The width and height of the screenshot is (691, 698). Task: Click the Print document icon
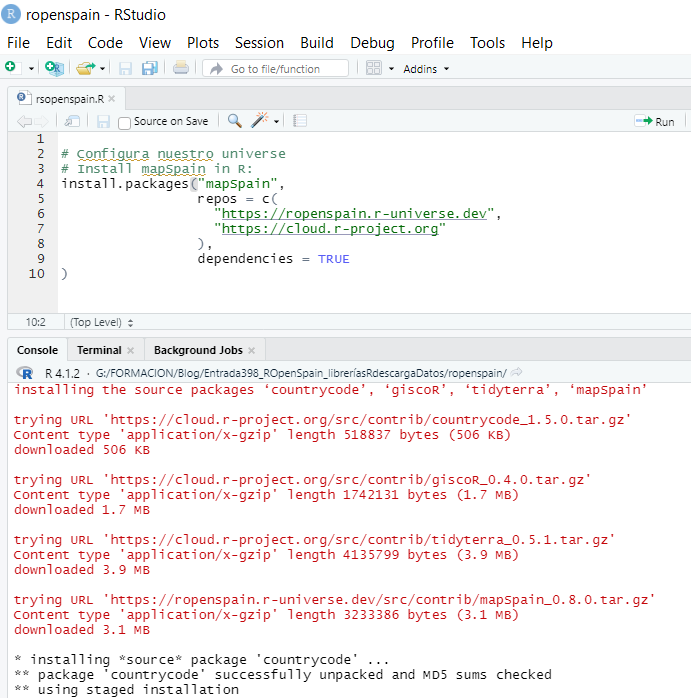(x=180, y=68)
